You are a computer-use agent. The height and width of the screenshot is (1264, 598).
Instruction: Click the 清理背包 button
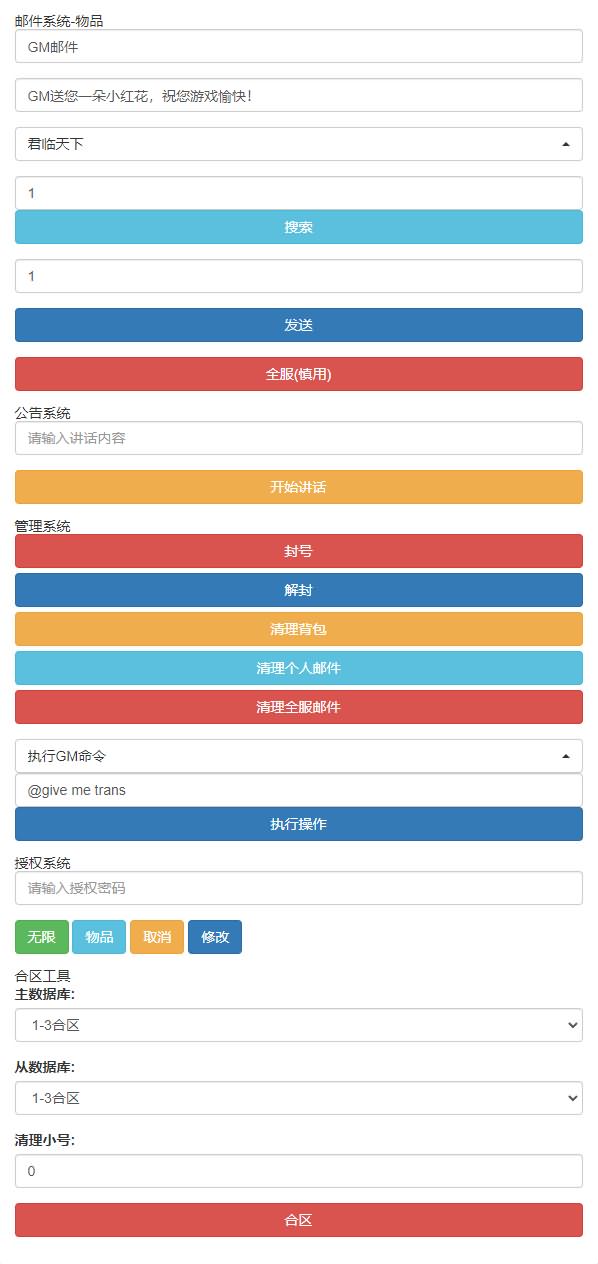tap(299, 629)
